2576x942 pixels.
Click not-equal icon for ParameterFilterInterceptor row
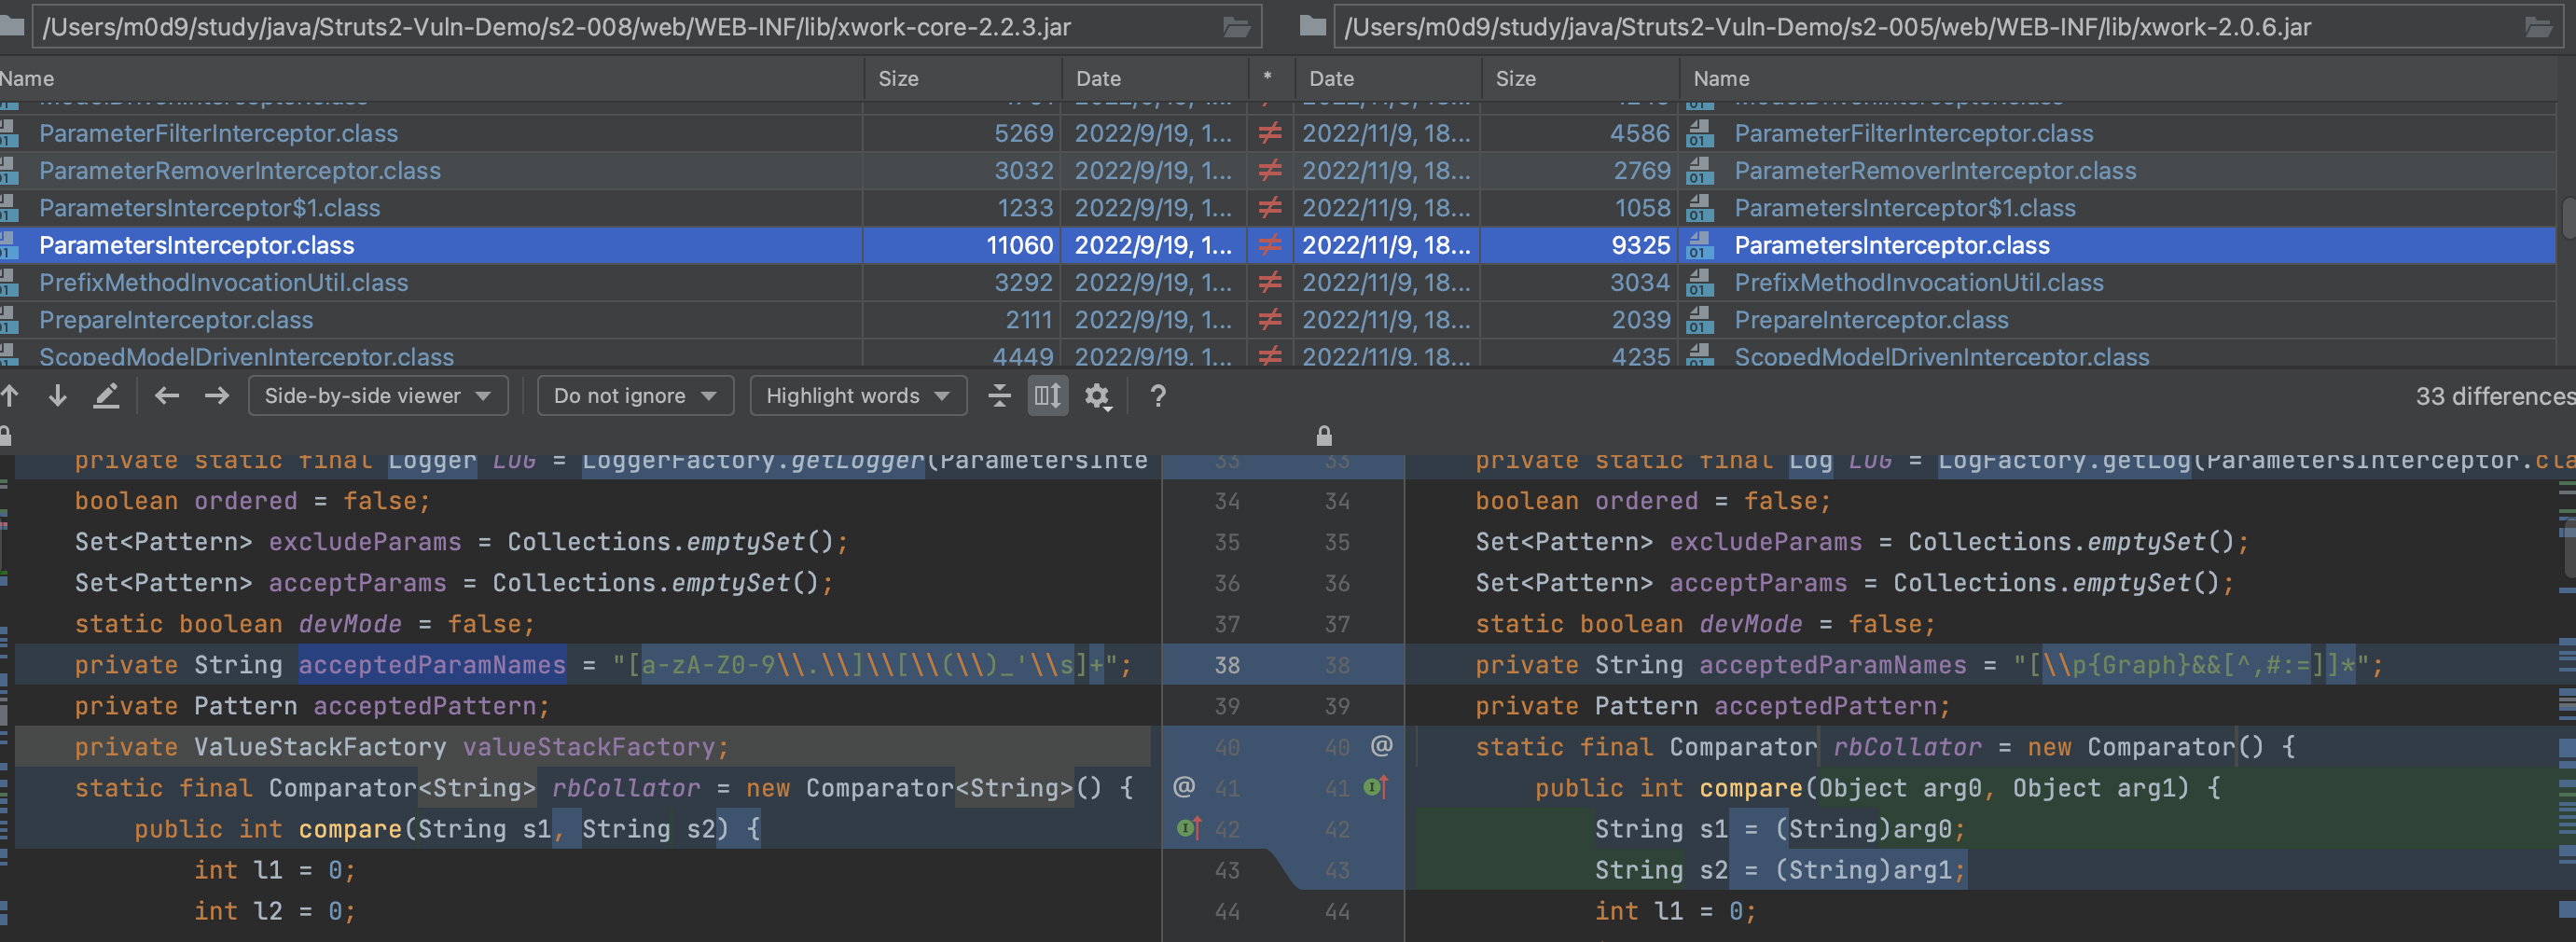pyautogui.click(x=1270, y=133)
